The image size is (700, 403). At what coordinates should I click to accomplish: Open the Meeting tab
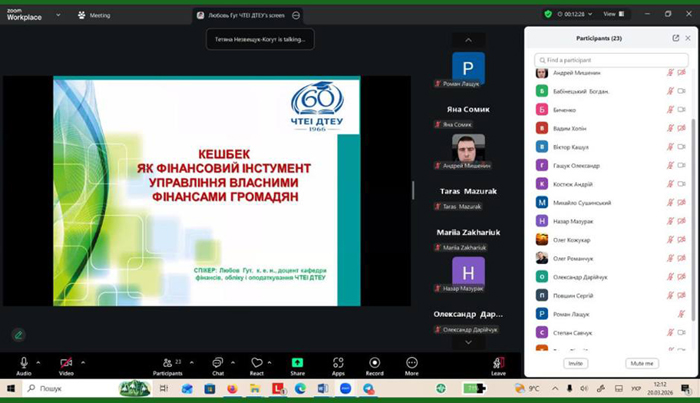(94, 15)
